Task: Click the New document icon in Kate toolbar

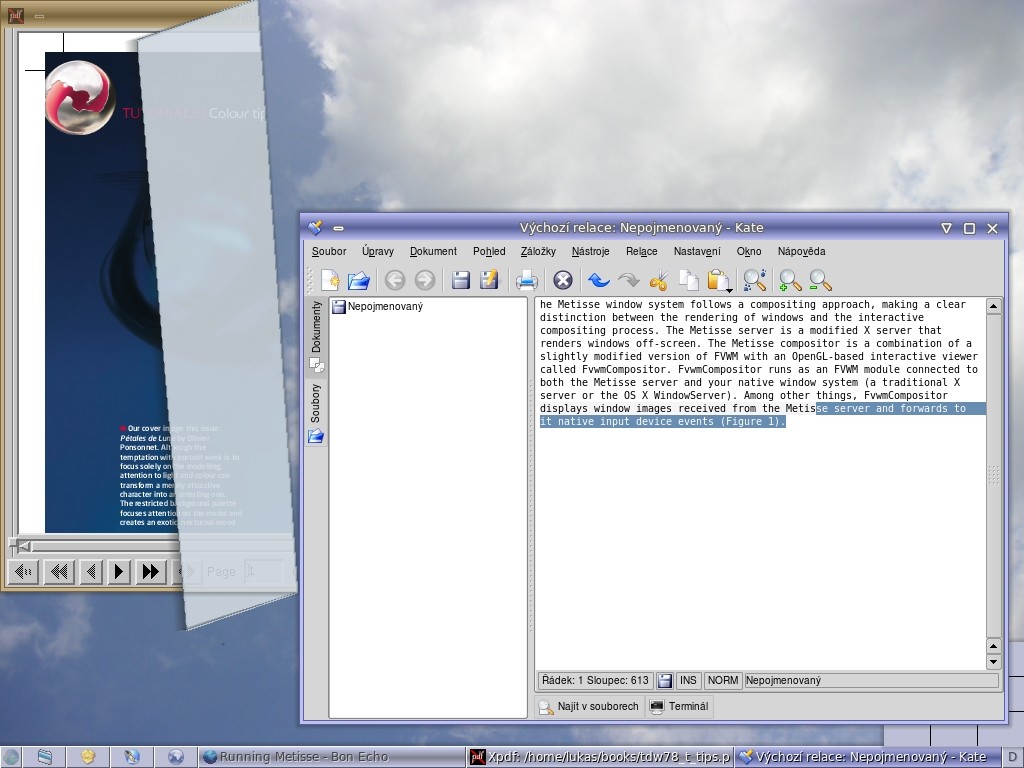Action: [x=330, y=280]
